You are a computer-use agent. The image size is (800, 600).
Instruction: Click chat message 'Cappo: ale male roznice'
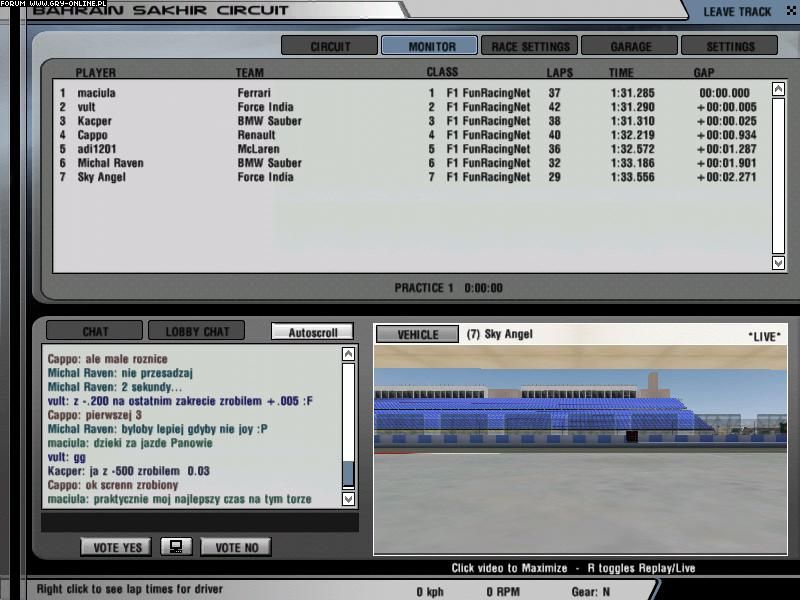click(107, 359)
